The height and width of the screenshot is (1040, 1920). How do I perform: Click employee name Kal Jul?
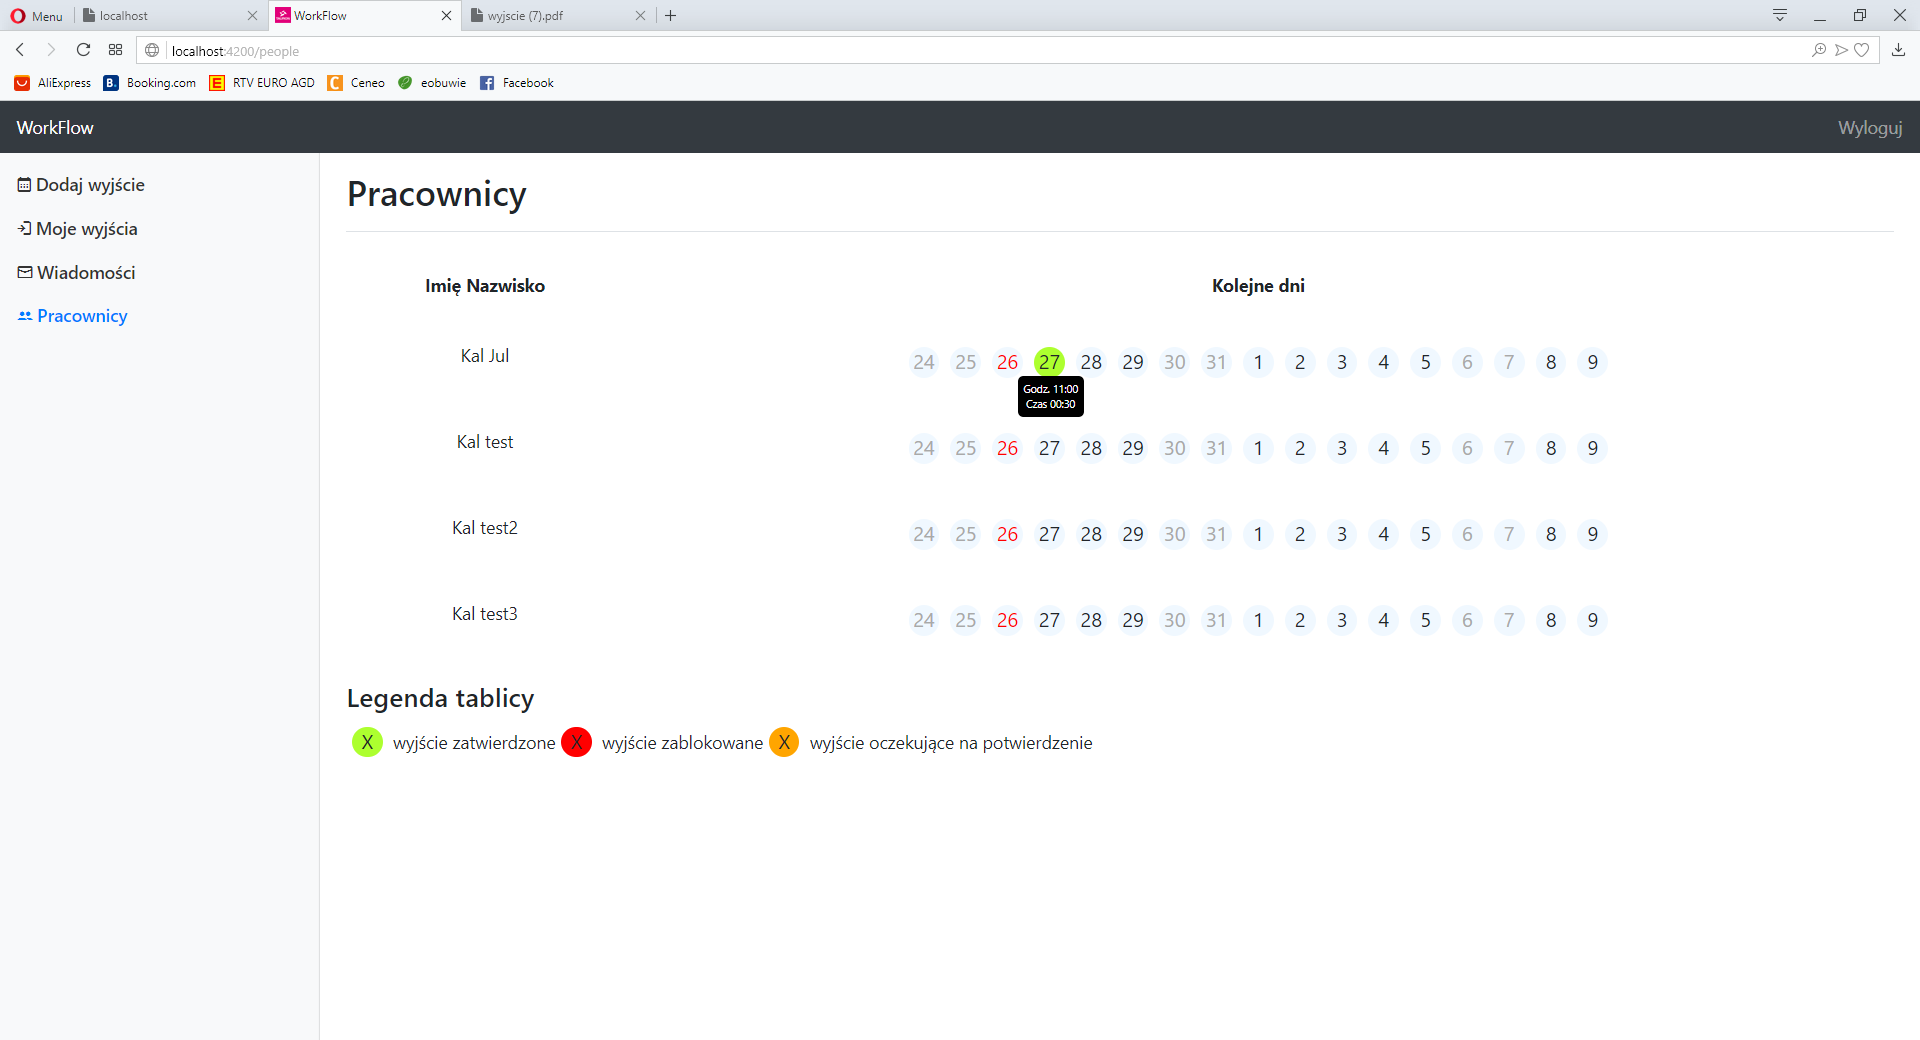pyautogui.click(x=485, y=356)
